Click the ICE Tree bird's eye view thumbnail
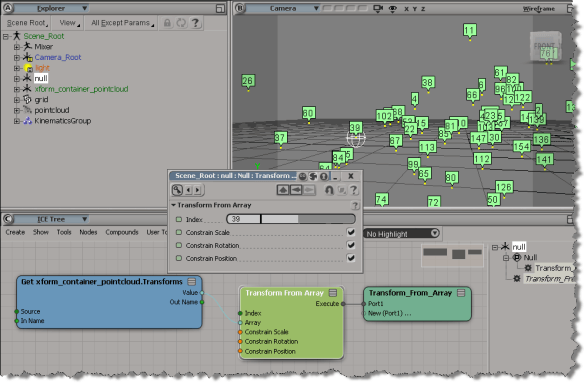Image resolution: width=584 pixels, height=383 pixels. pyautogui.click(x=452, y=255)
